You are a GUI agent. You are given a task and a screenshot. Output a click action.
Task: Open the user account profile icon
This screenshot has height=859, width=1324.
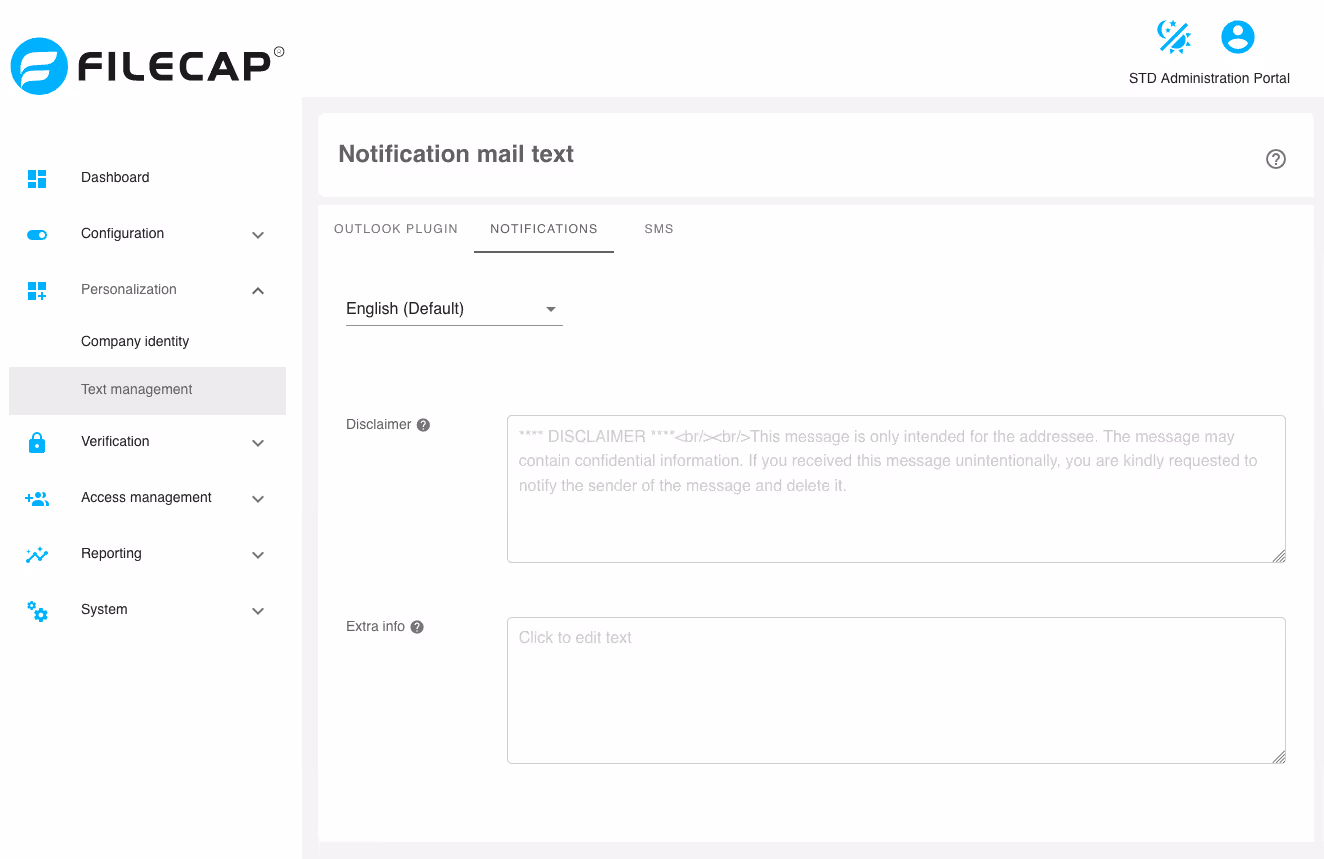pos(1238,37)
